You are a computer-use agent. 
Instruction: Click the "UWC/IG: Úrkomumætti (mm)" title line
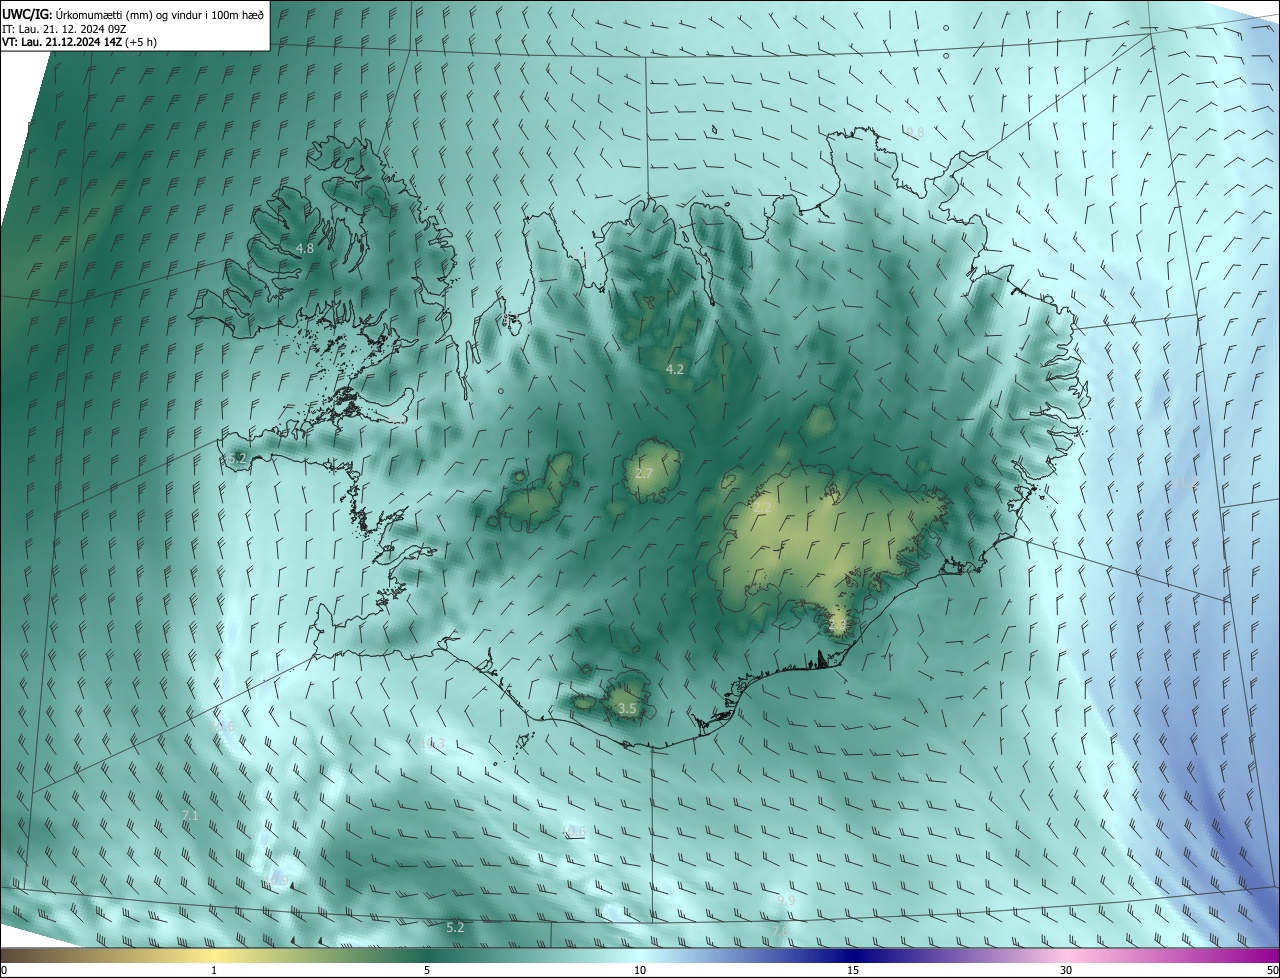(134, 14)
